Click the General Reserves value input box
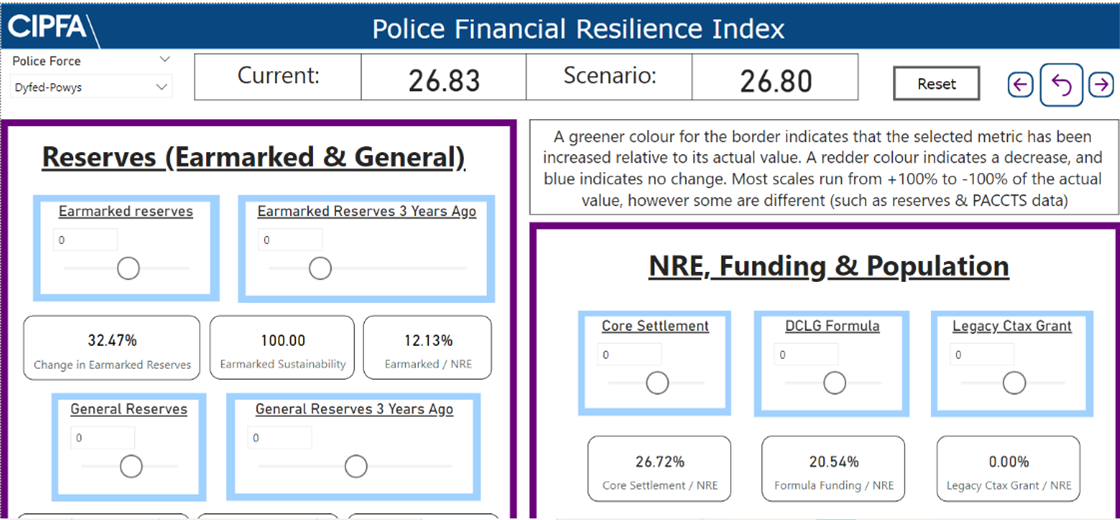The image size is (1120, 520). (x=103, y=438)
